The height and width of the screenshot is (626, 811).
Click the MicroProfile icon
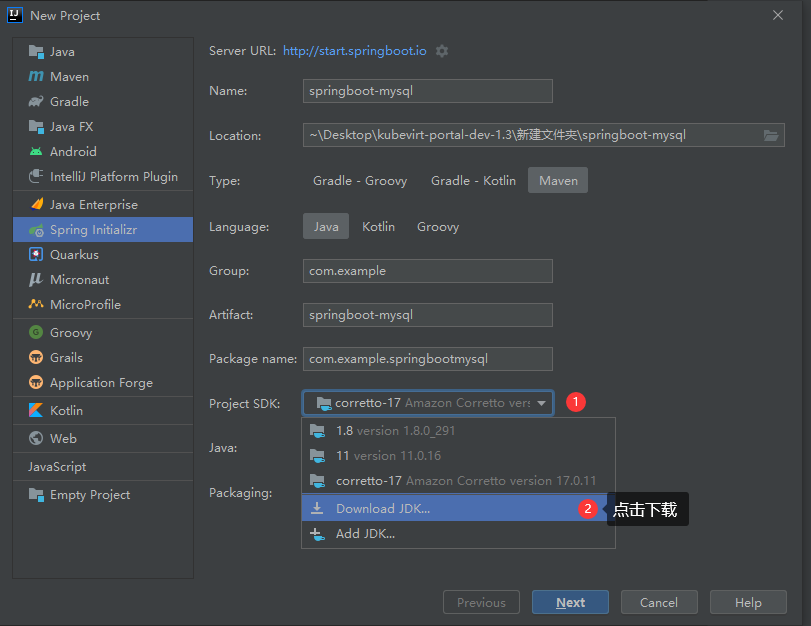pyautogui.click(x=36, y=304)
